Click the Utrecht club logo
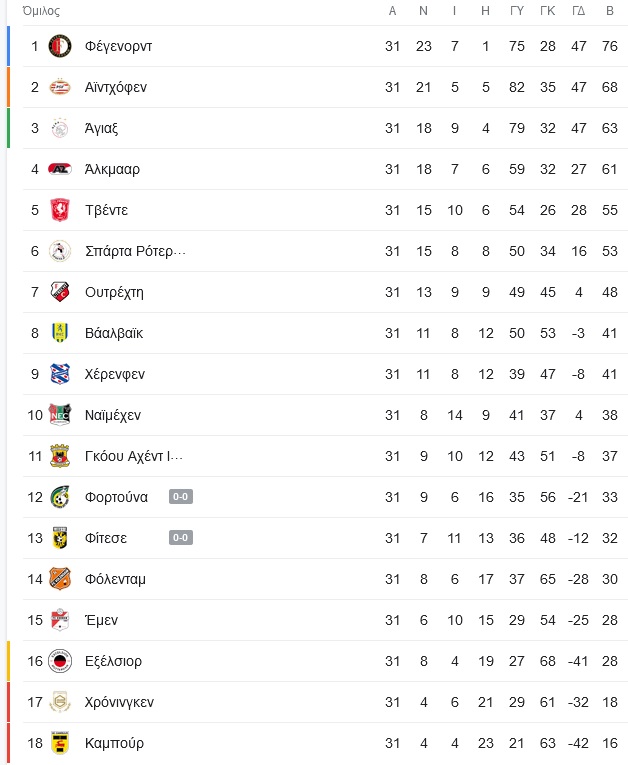 (60, 292)
